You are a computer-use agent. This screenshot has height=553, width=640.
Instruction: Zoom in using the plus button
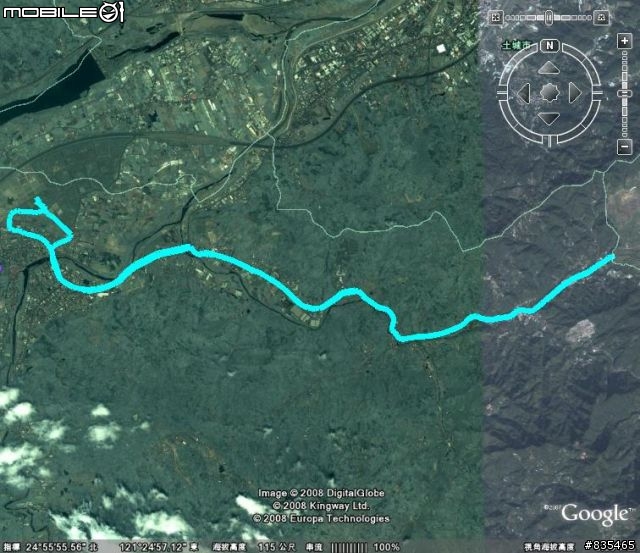pyautogui.click(x=624, y=41)
